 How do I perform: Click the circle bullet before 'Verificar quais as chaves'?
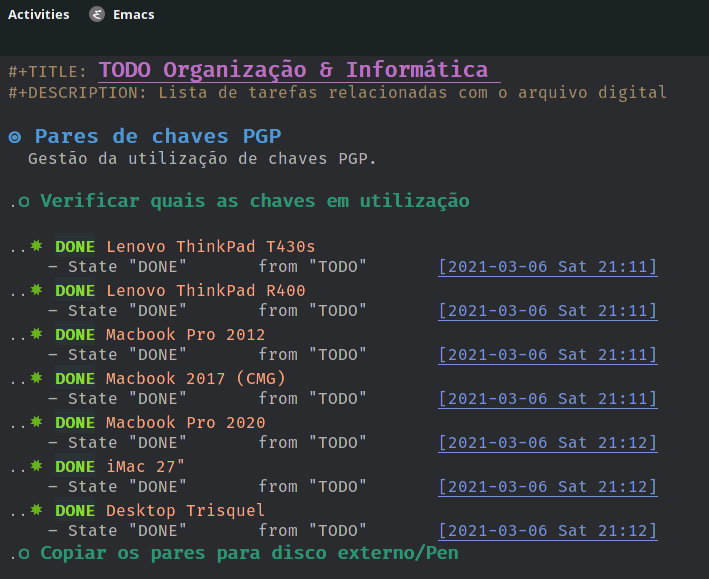click(x=24, y=202)
